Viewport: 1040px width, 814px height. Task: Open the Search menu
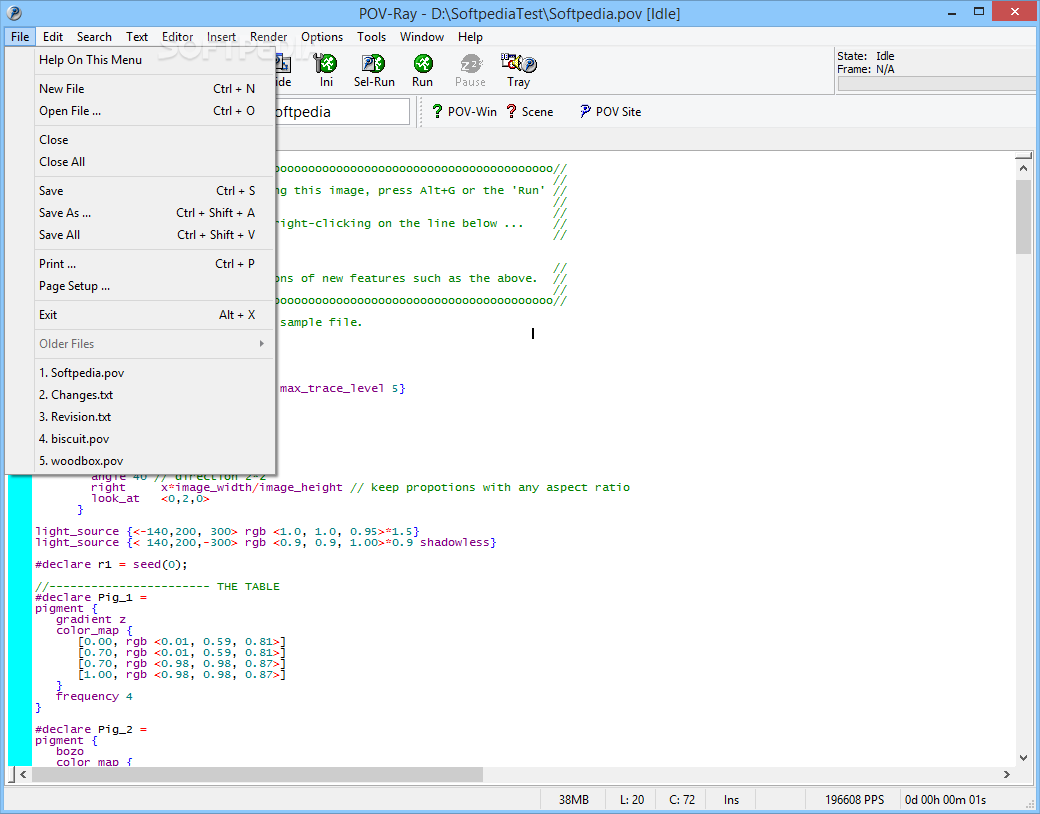coord(94,36)
